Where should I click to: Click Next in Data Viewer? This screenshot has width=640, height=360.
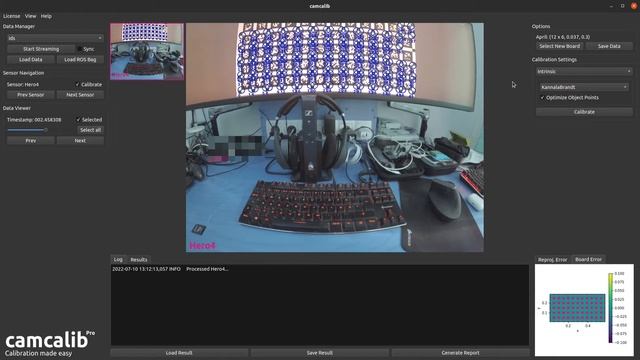click(80, 140)
